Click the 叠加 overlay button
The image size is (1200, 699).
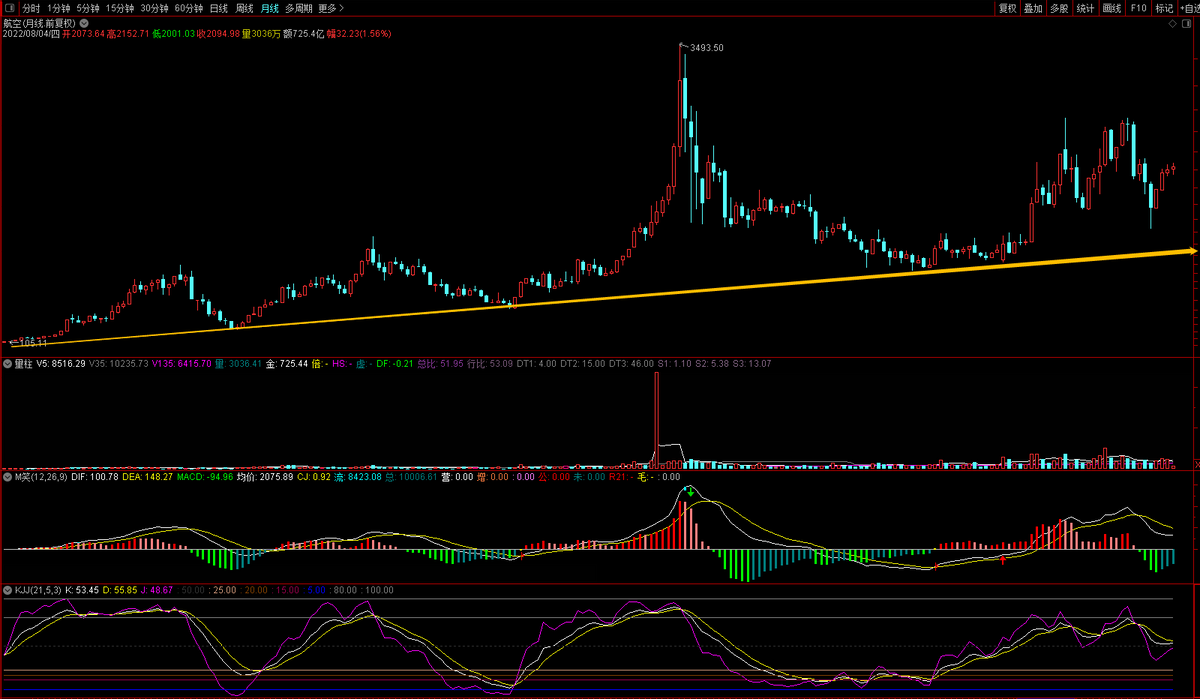coord(1033,8)
